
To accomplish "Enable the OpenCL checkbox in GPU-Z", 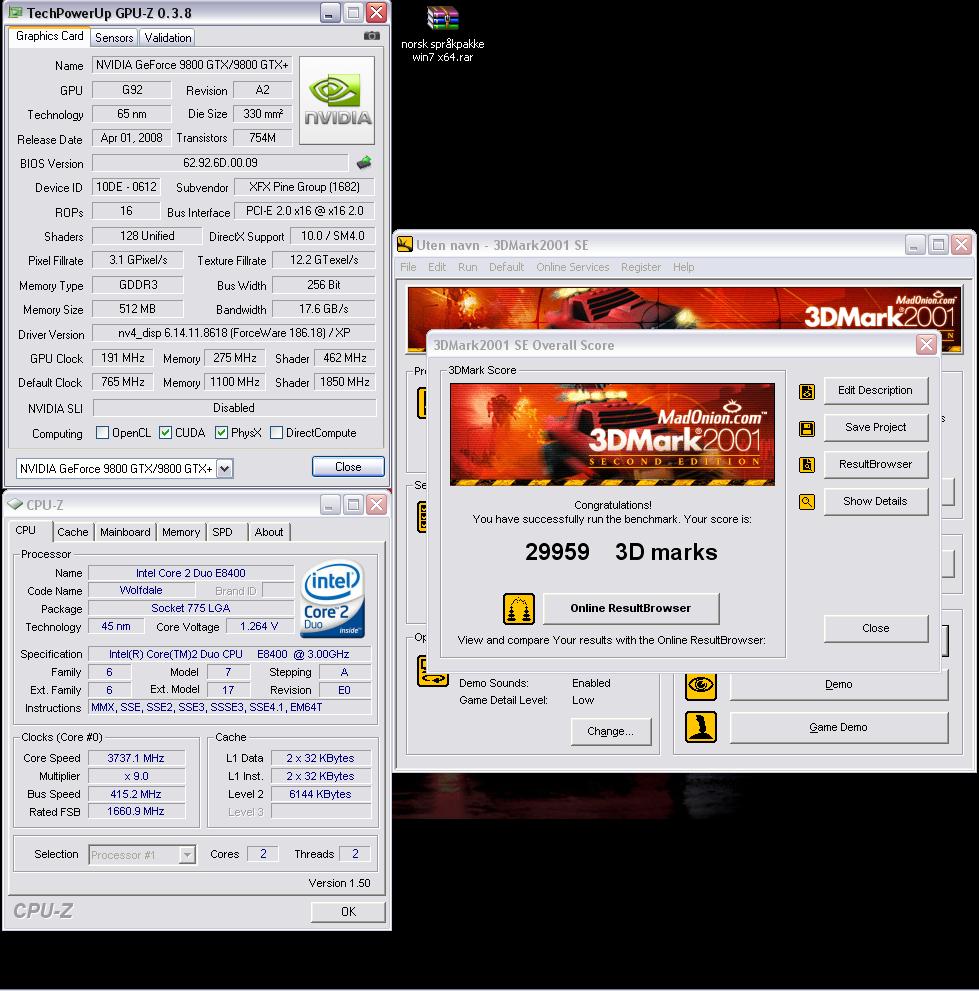I will point(102,433).
